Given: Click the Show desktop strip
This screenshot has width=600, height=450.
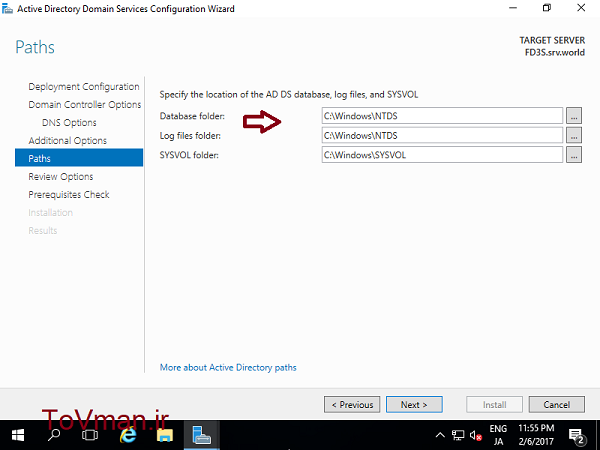Looking at the screenshot, I should point(598,435).
